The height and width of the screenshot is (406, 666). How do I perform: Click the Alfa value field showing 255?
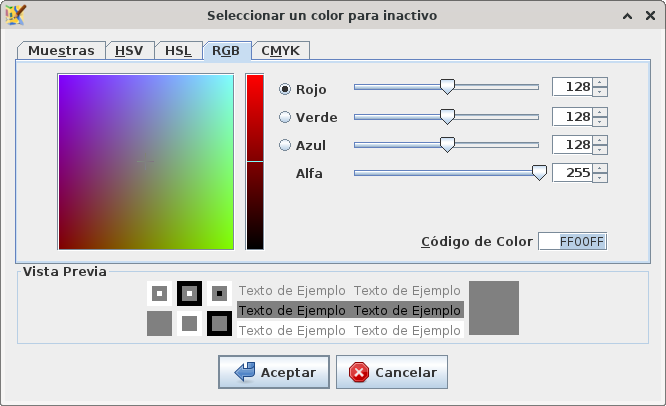(x=572, y=173)
